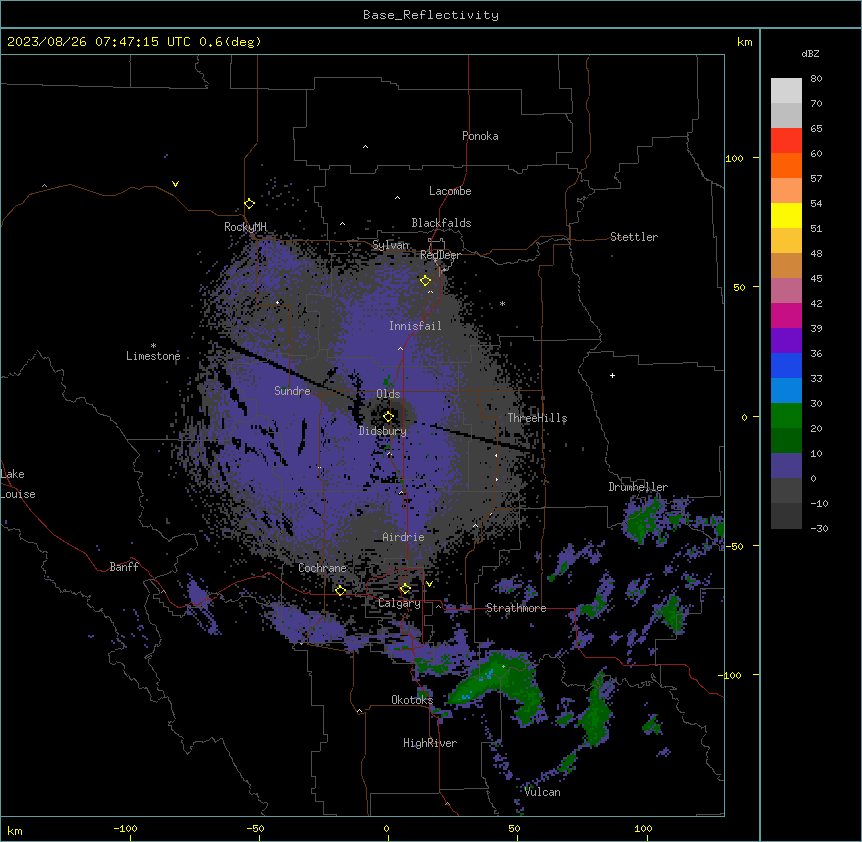This screenshot has height=842, width=862.
Task: Click the Strathmore label
Action: [516, 608]
